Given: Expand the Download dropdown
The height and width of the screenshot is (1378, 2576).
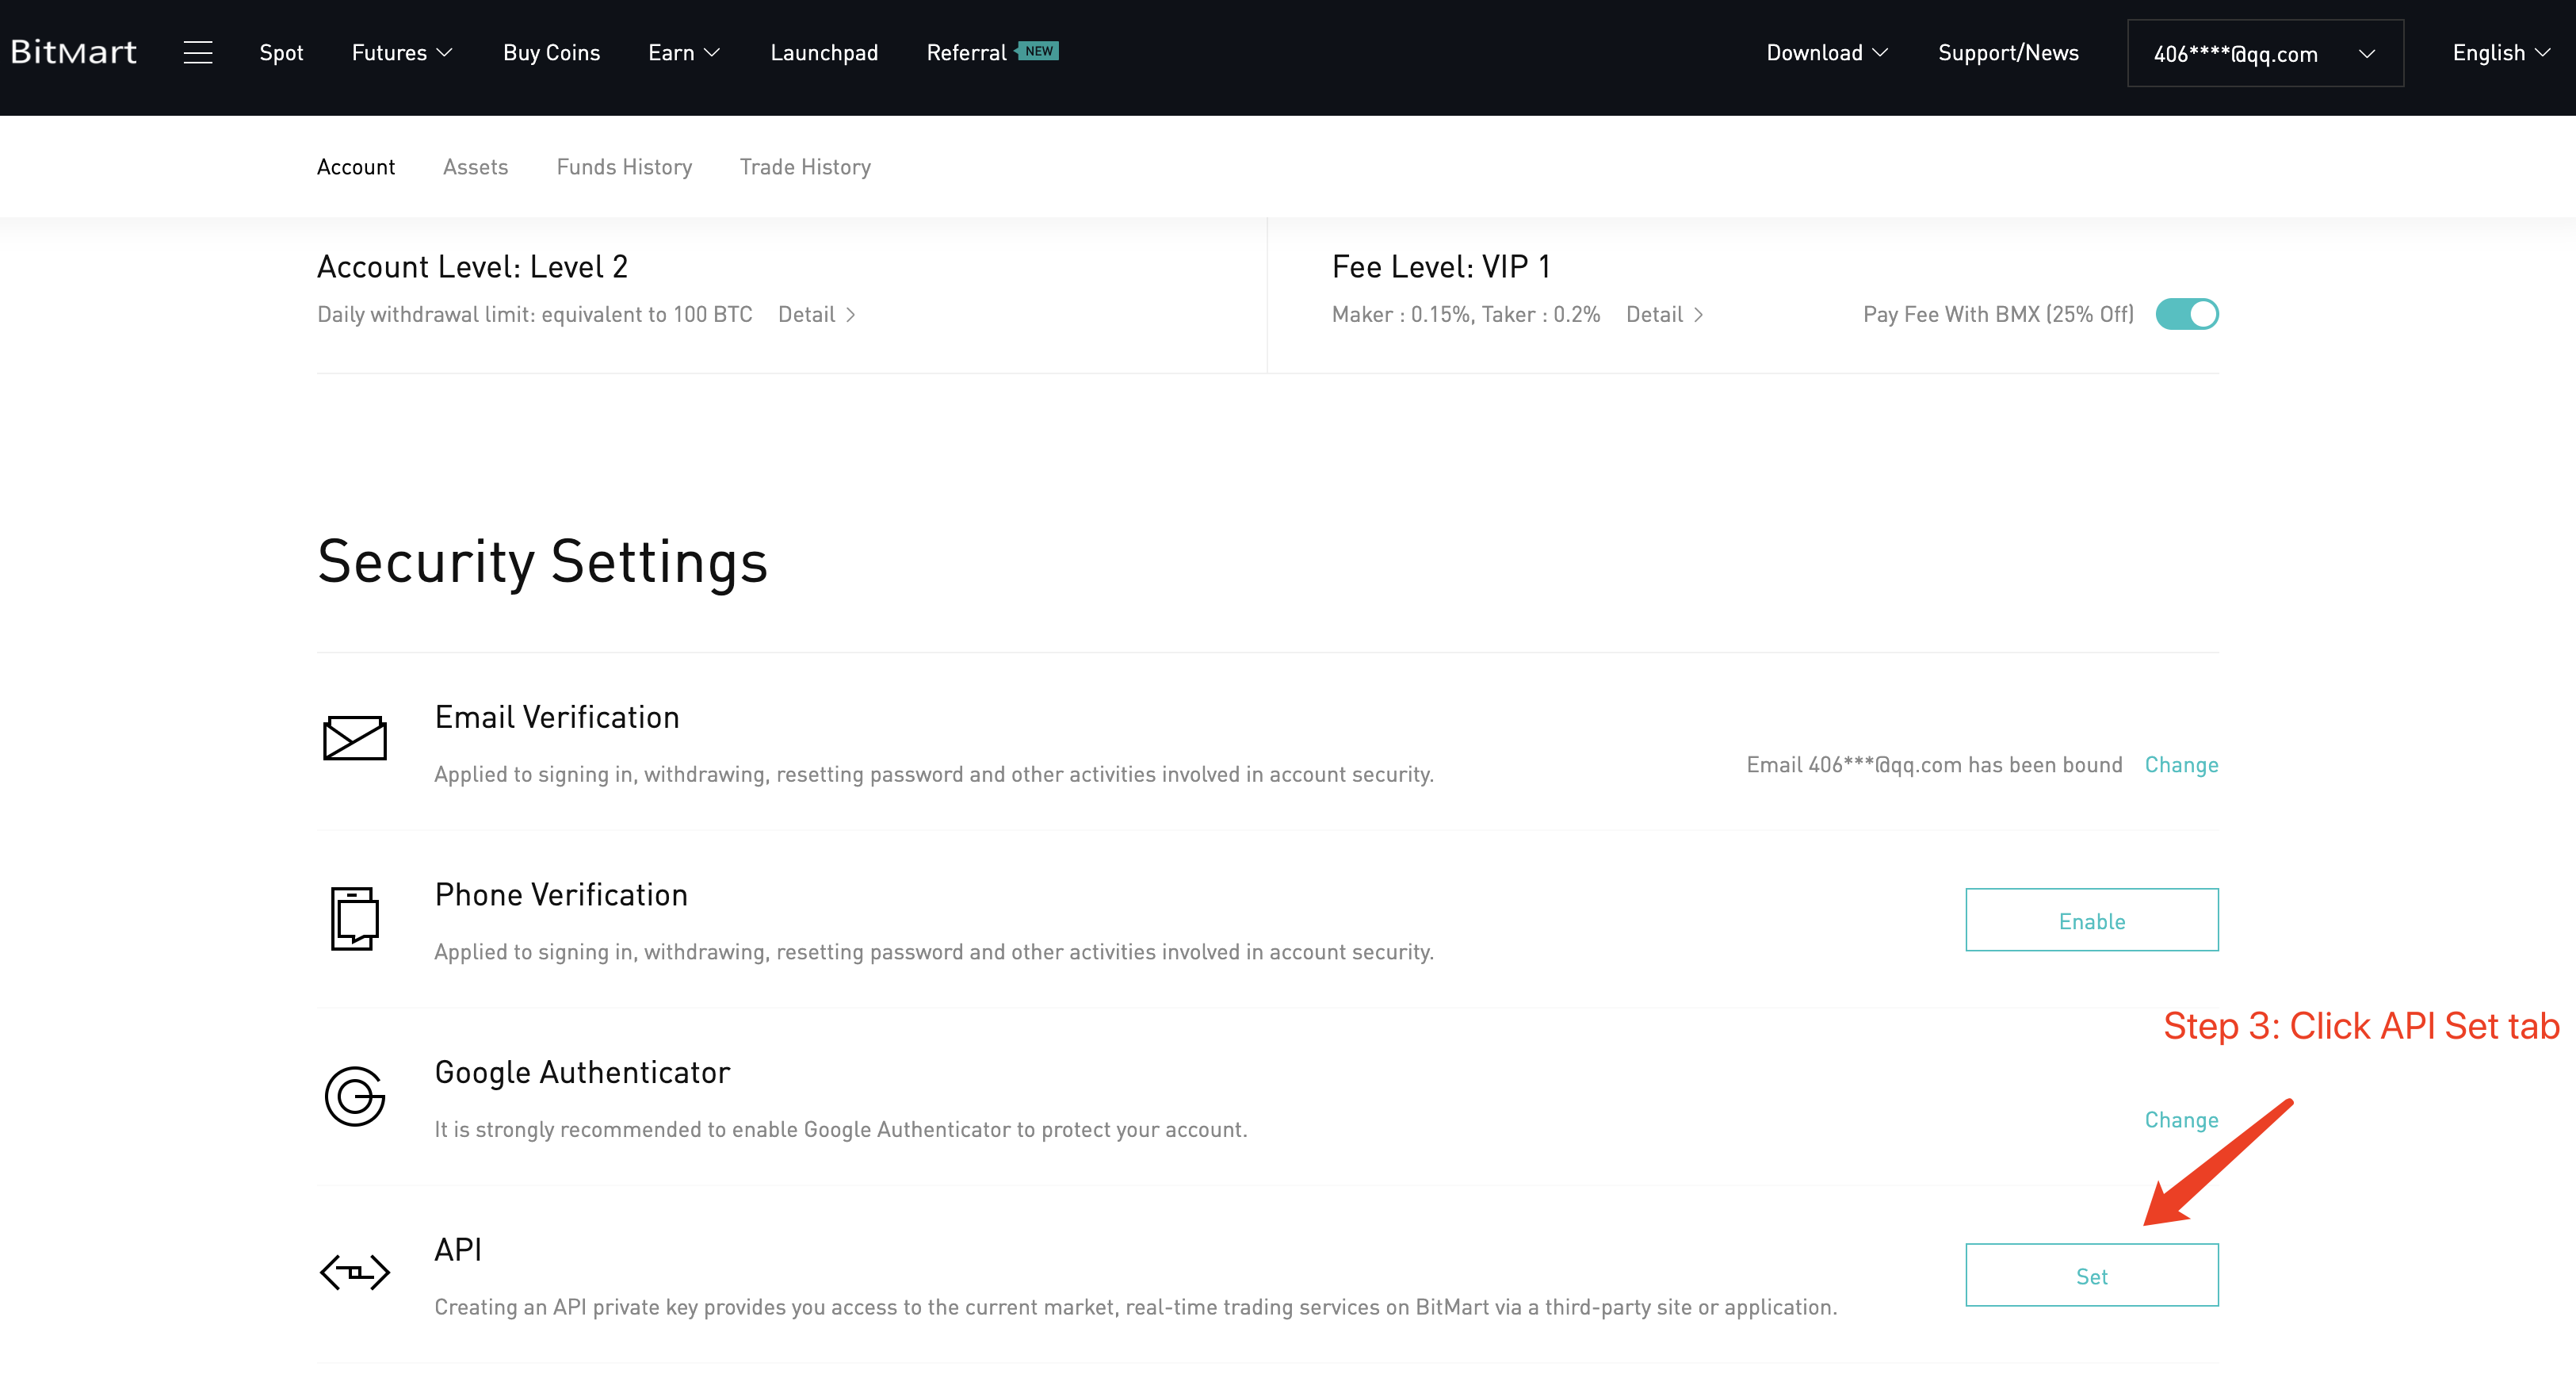Looking at the screenshot, I should coord(1827,52).
